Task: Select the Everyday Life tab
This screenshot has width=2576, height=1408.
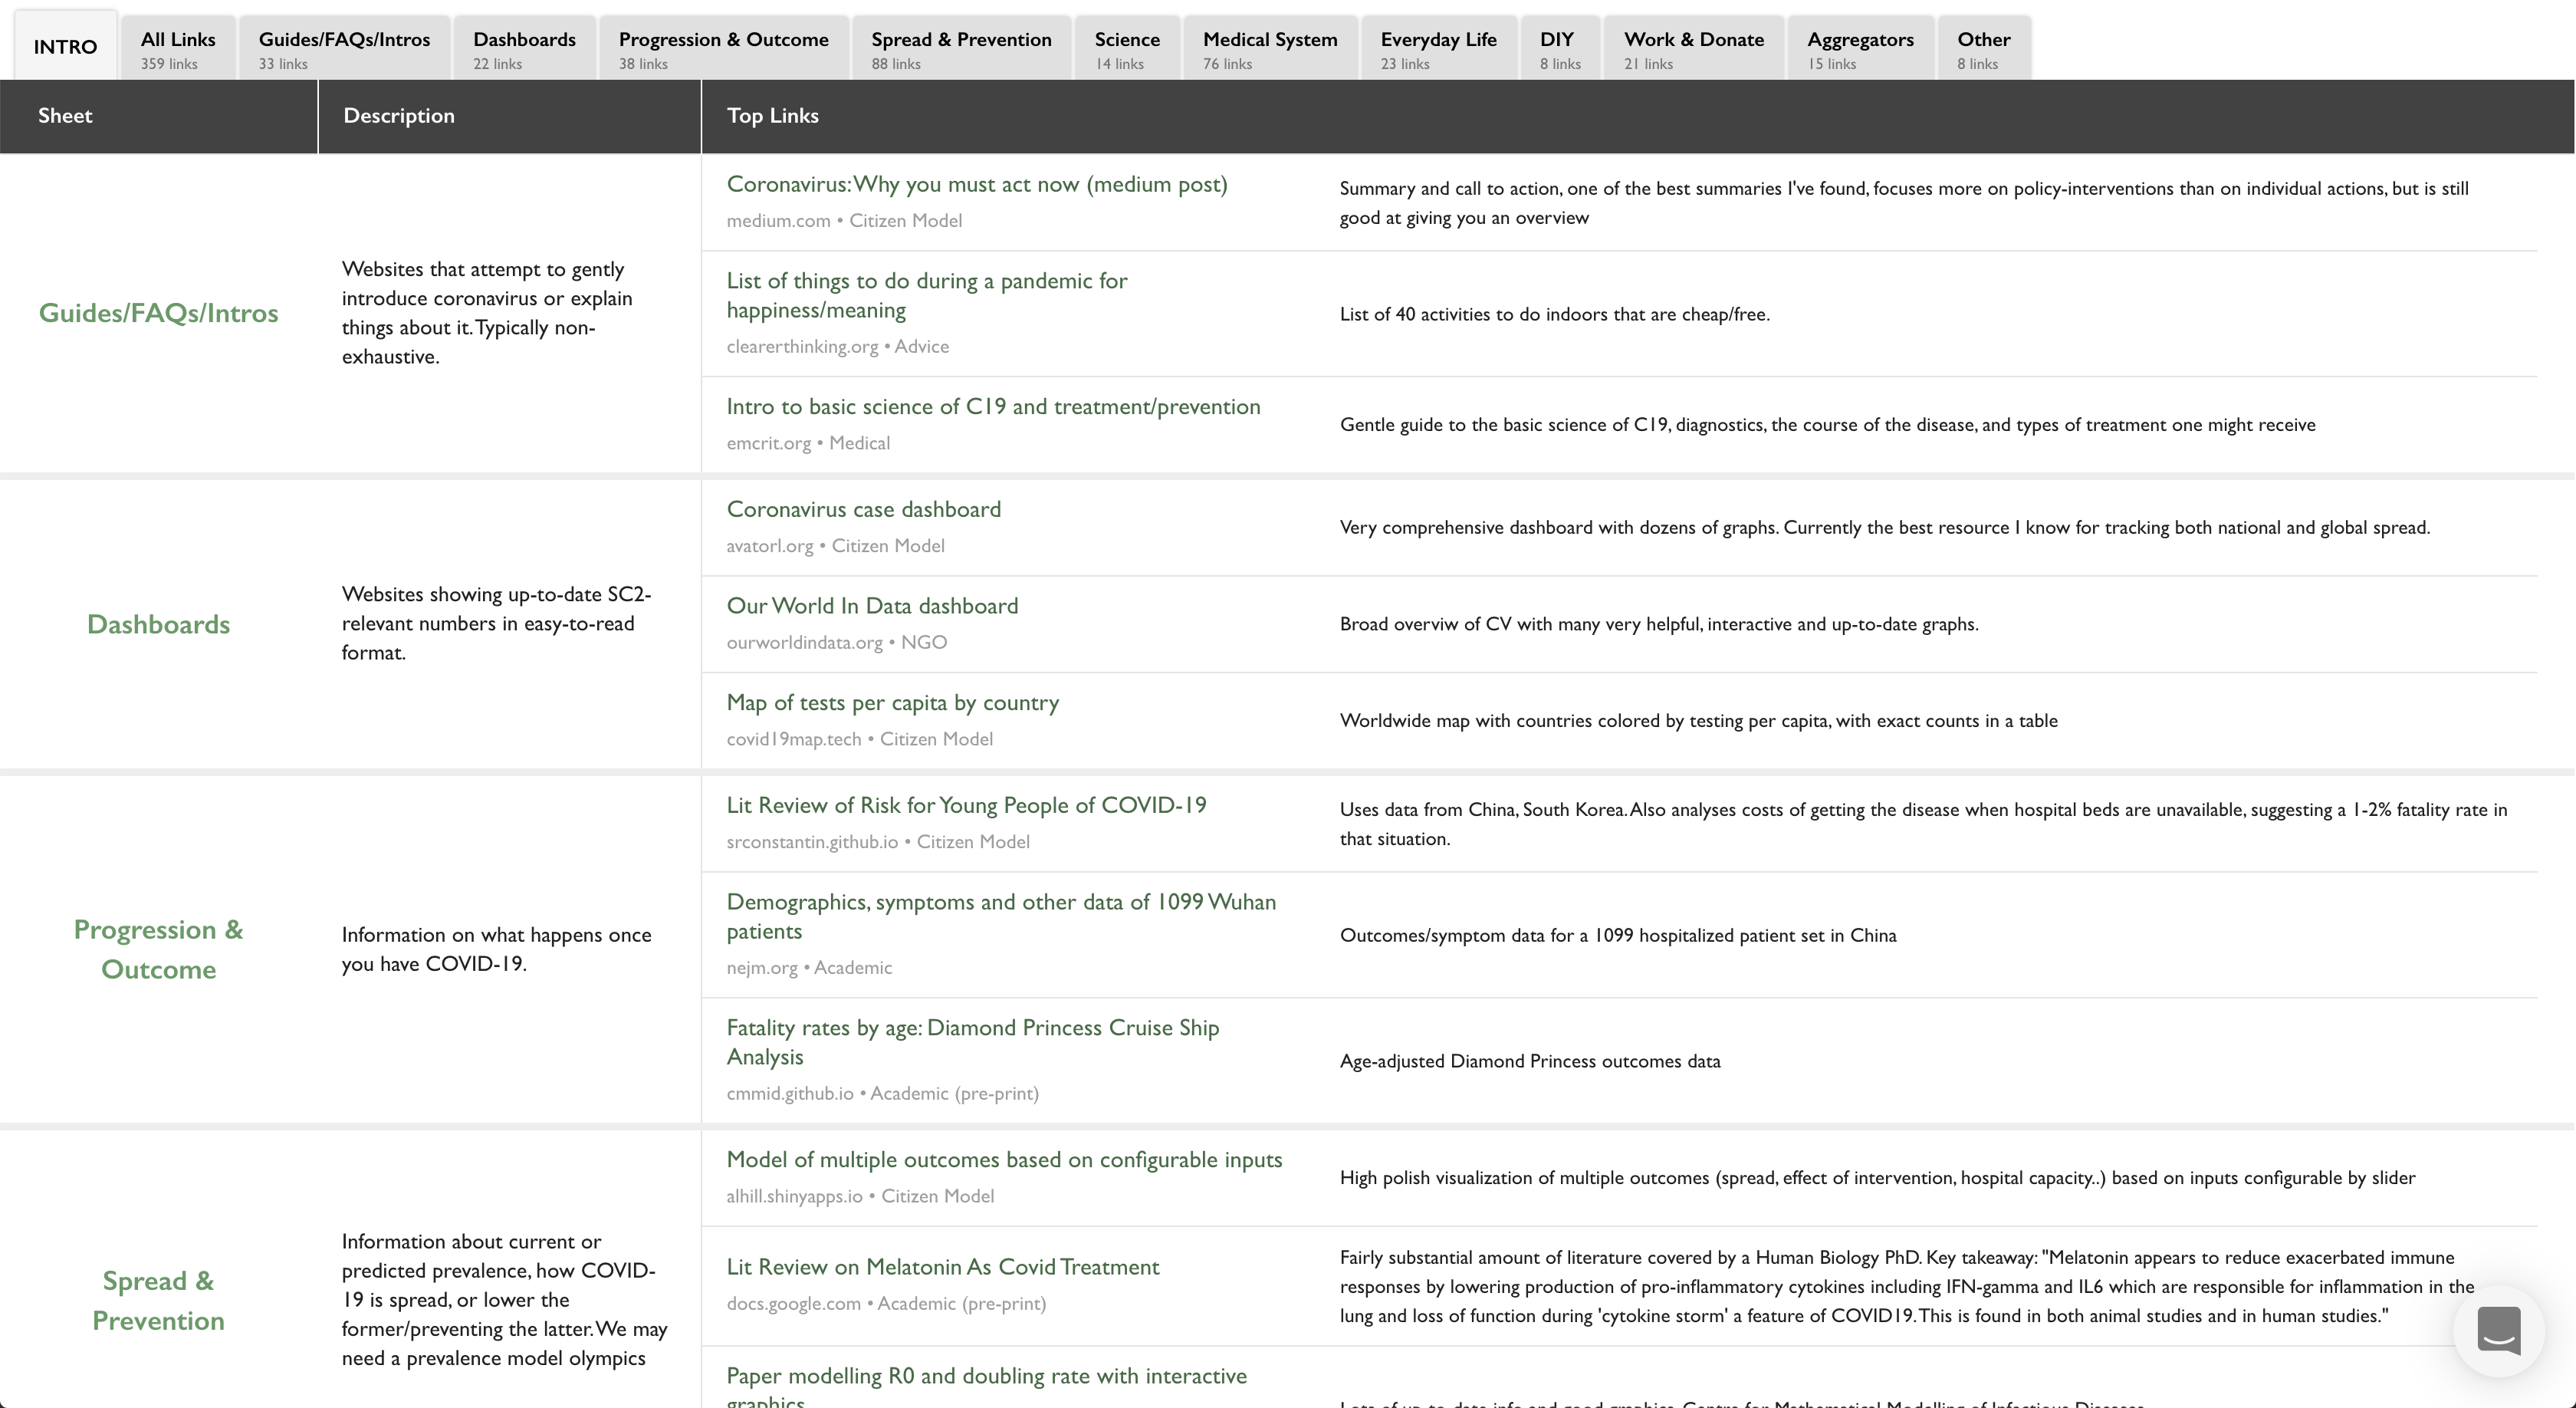Action: point(1438,48)
